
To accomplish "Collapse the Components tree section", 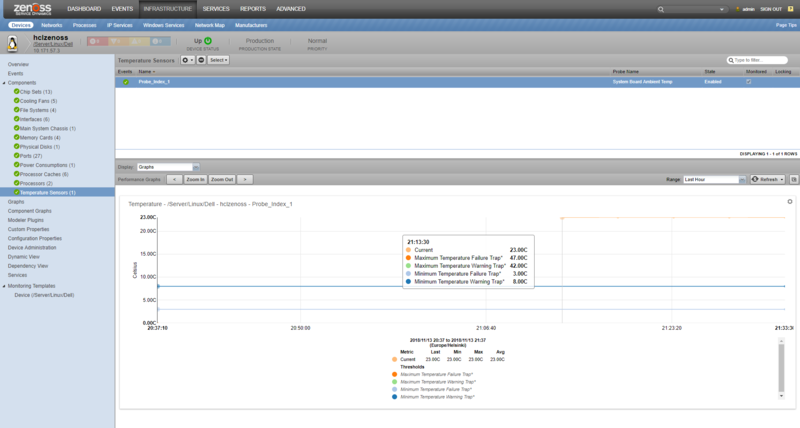I will coord(4,83).
